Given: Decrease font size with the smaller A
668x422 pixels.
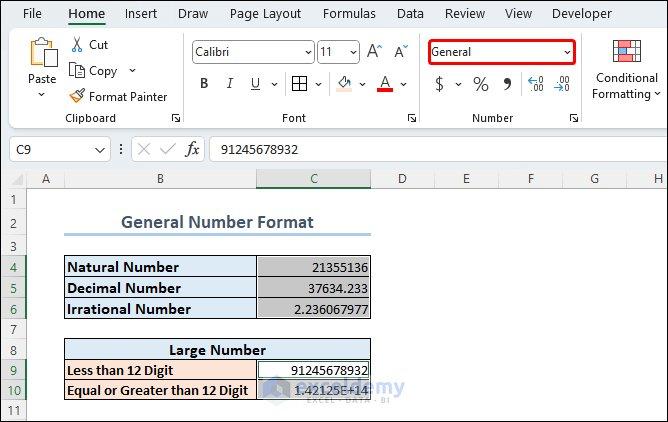Looking at the screenshot, I should point(400,52).
